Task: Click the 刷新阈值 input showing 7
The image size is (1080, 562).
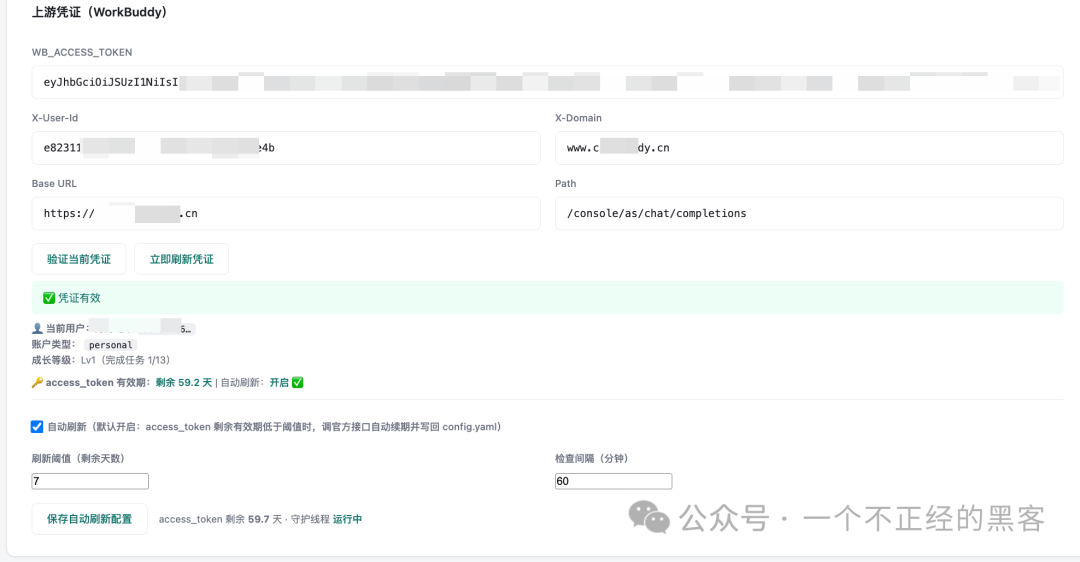Action: pos(90,481)
